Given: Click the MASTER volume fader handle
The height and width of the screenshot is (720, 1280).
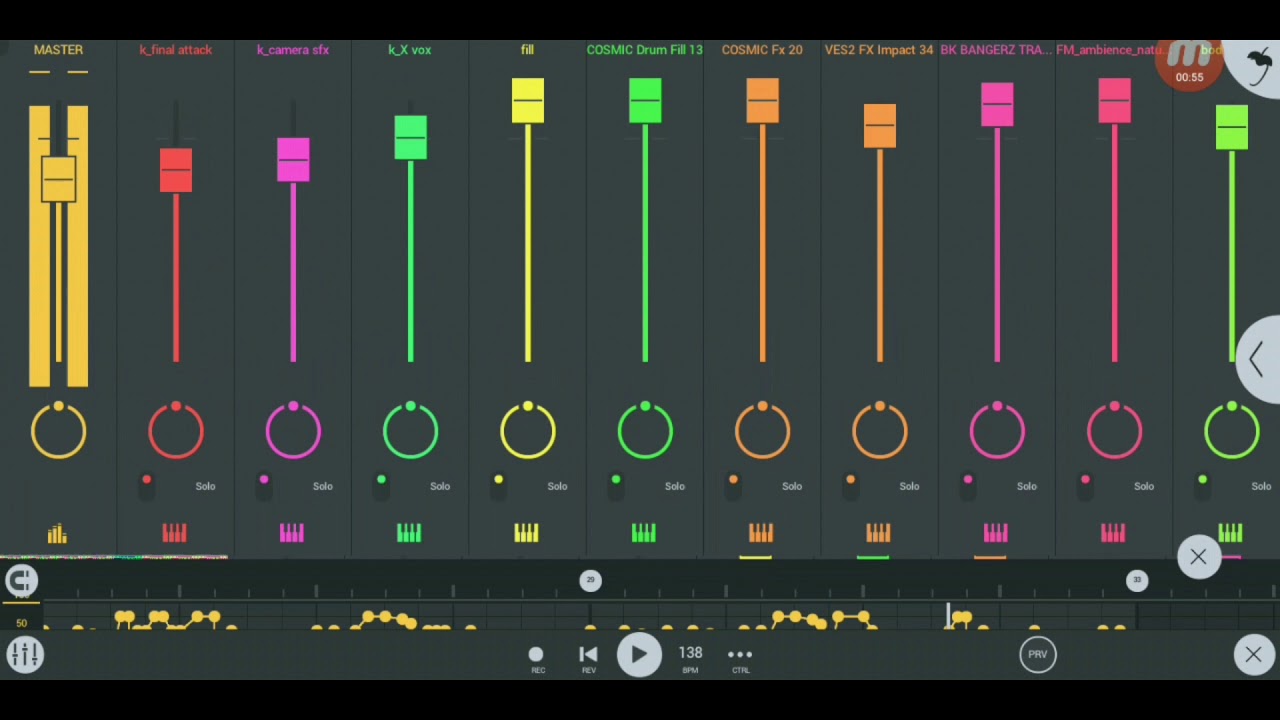Looking at the screenshot, I should [58, 180].
